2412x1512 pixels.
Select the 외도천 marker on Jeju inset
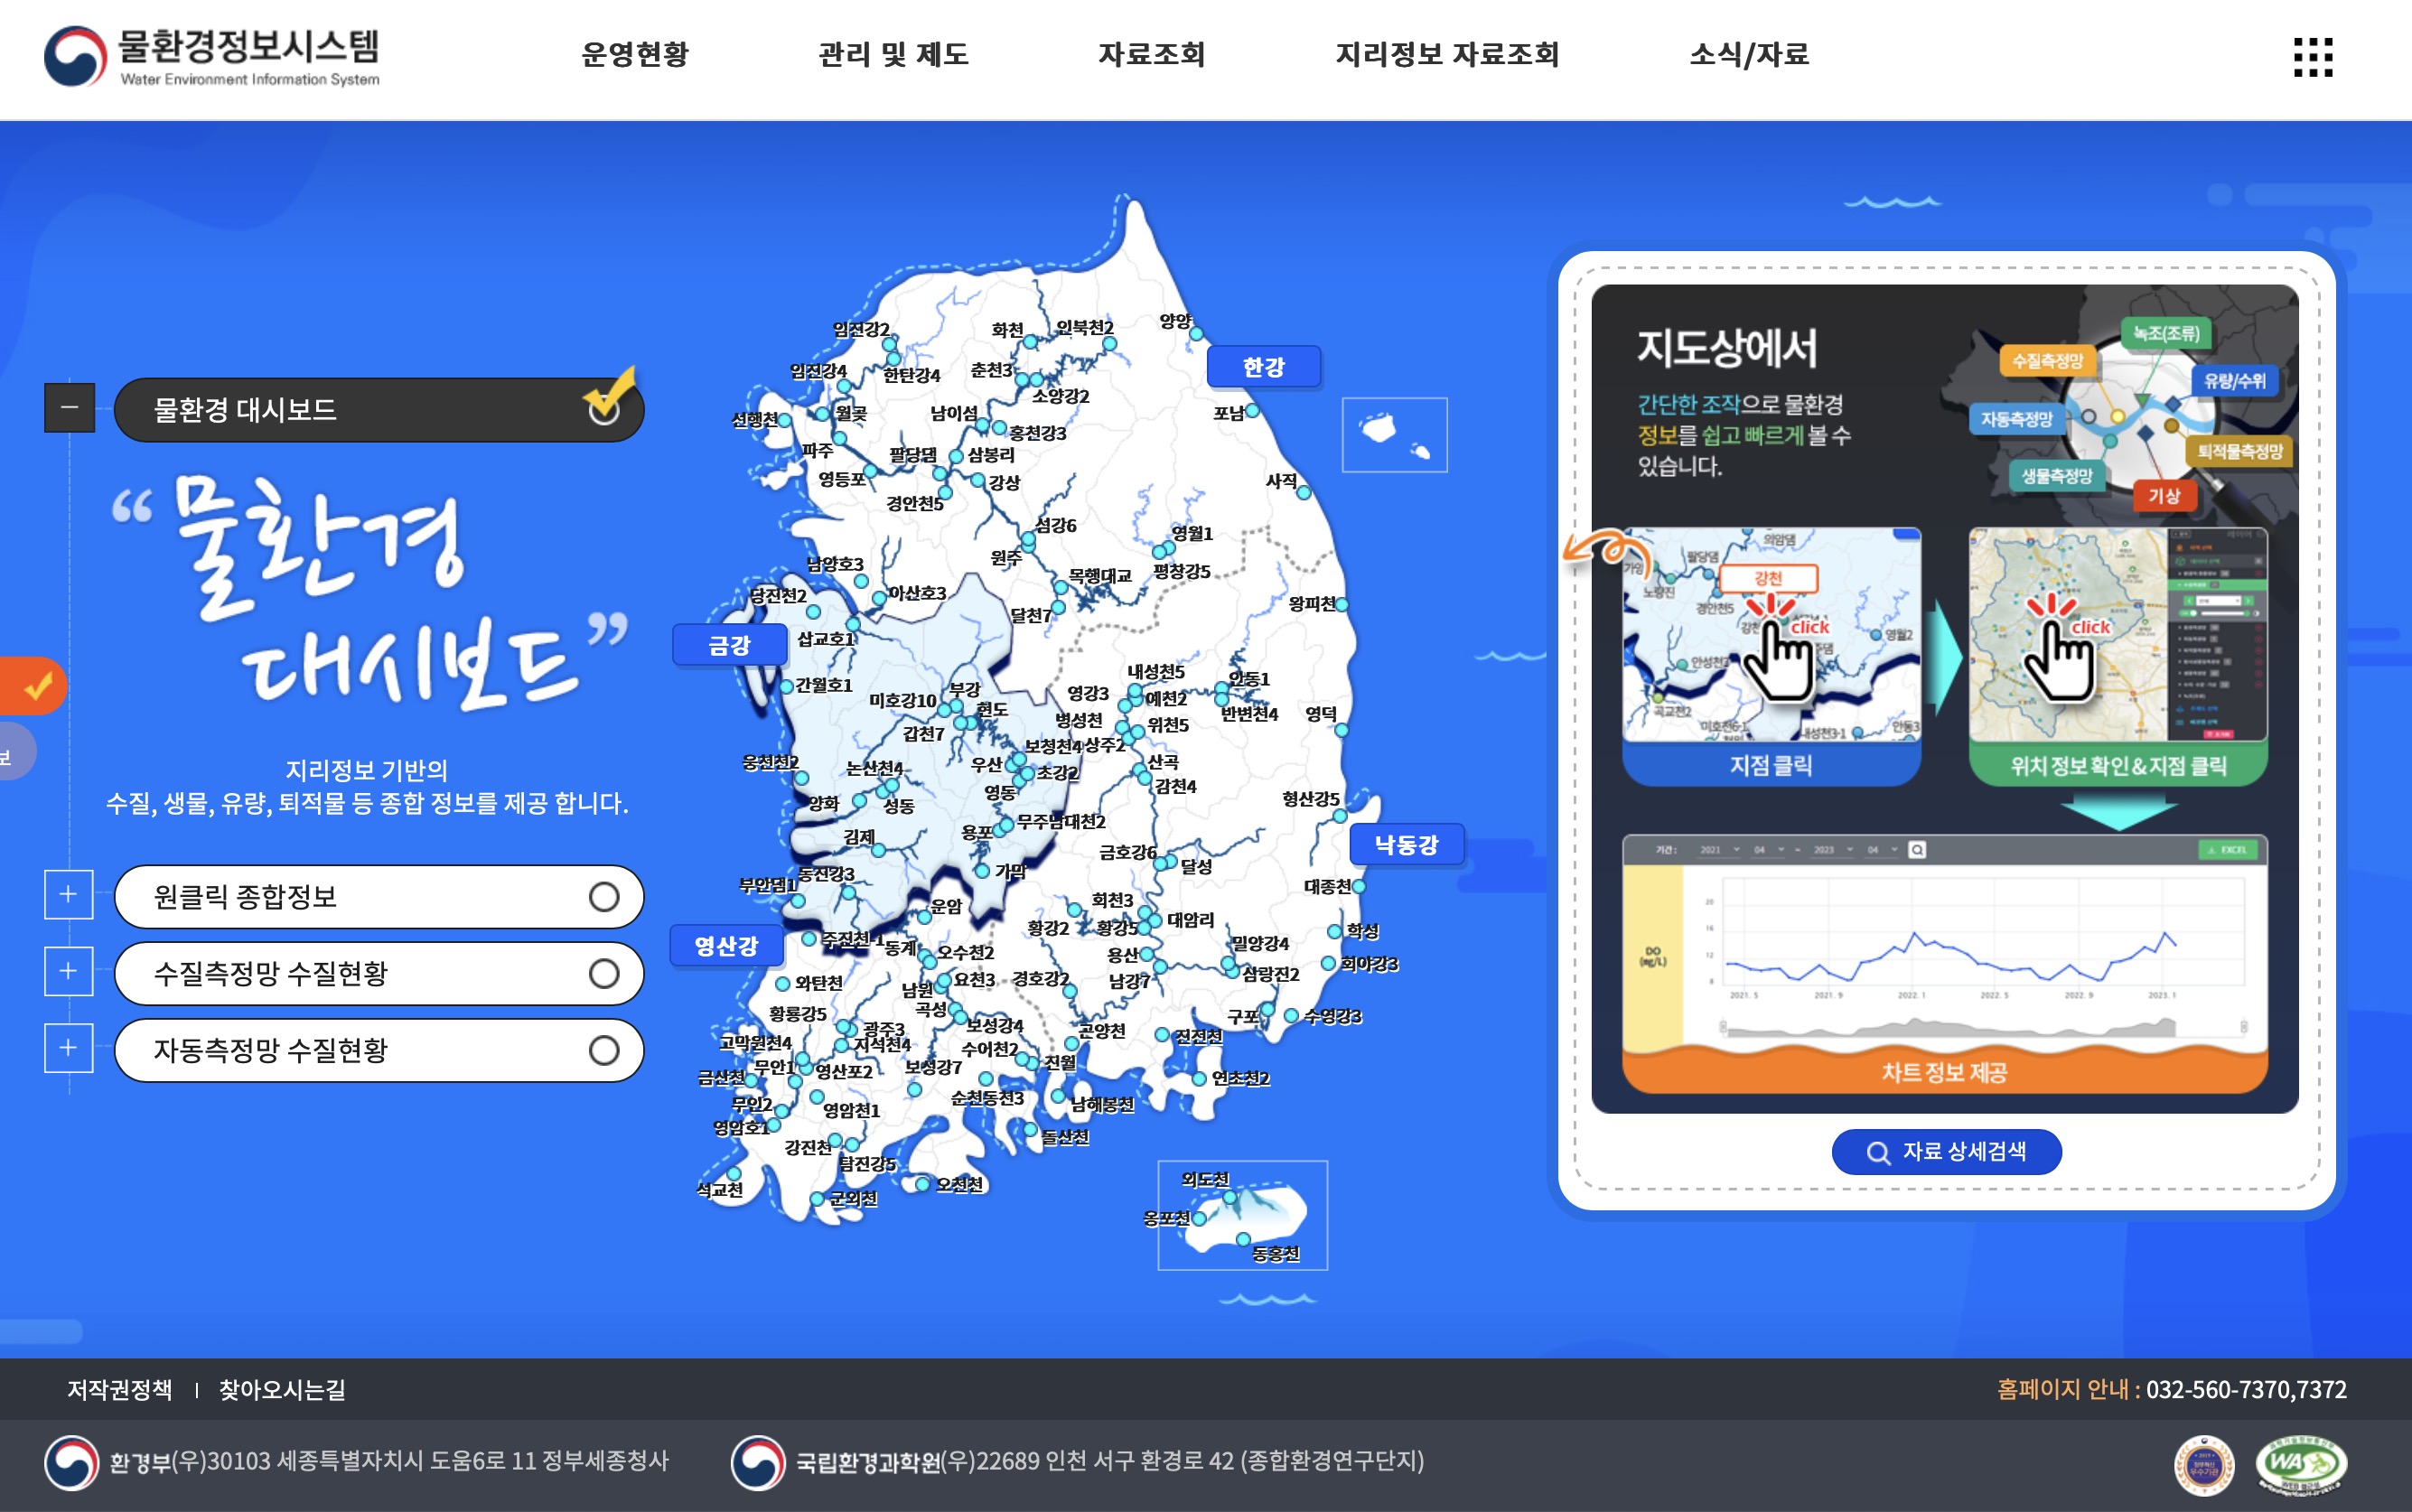pyautogui.click(x=1230, y=1196)
